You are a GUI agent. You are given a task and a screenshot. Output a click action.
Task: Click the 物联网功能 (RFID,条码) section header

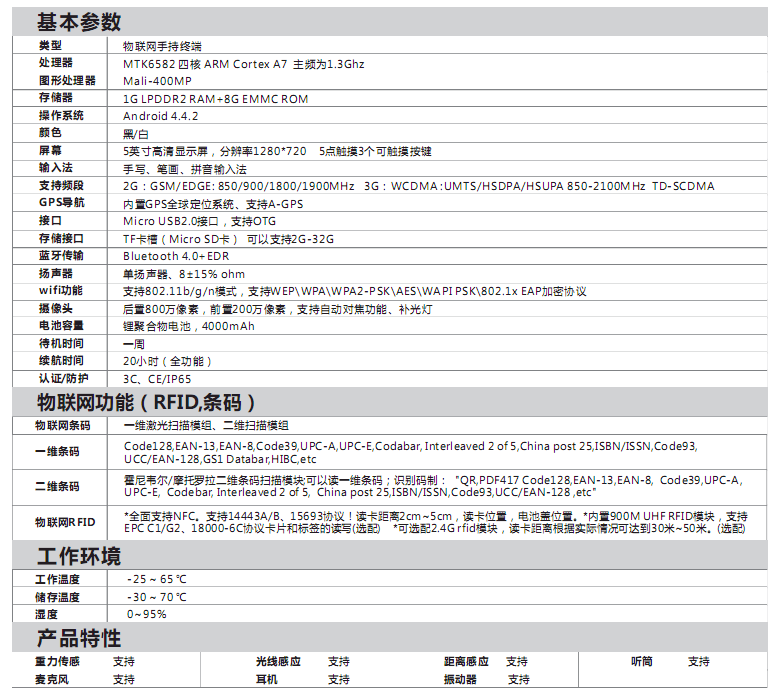[x=146, y=403]
